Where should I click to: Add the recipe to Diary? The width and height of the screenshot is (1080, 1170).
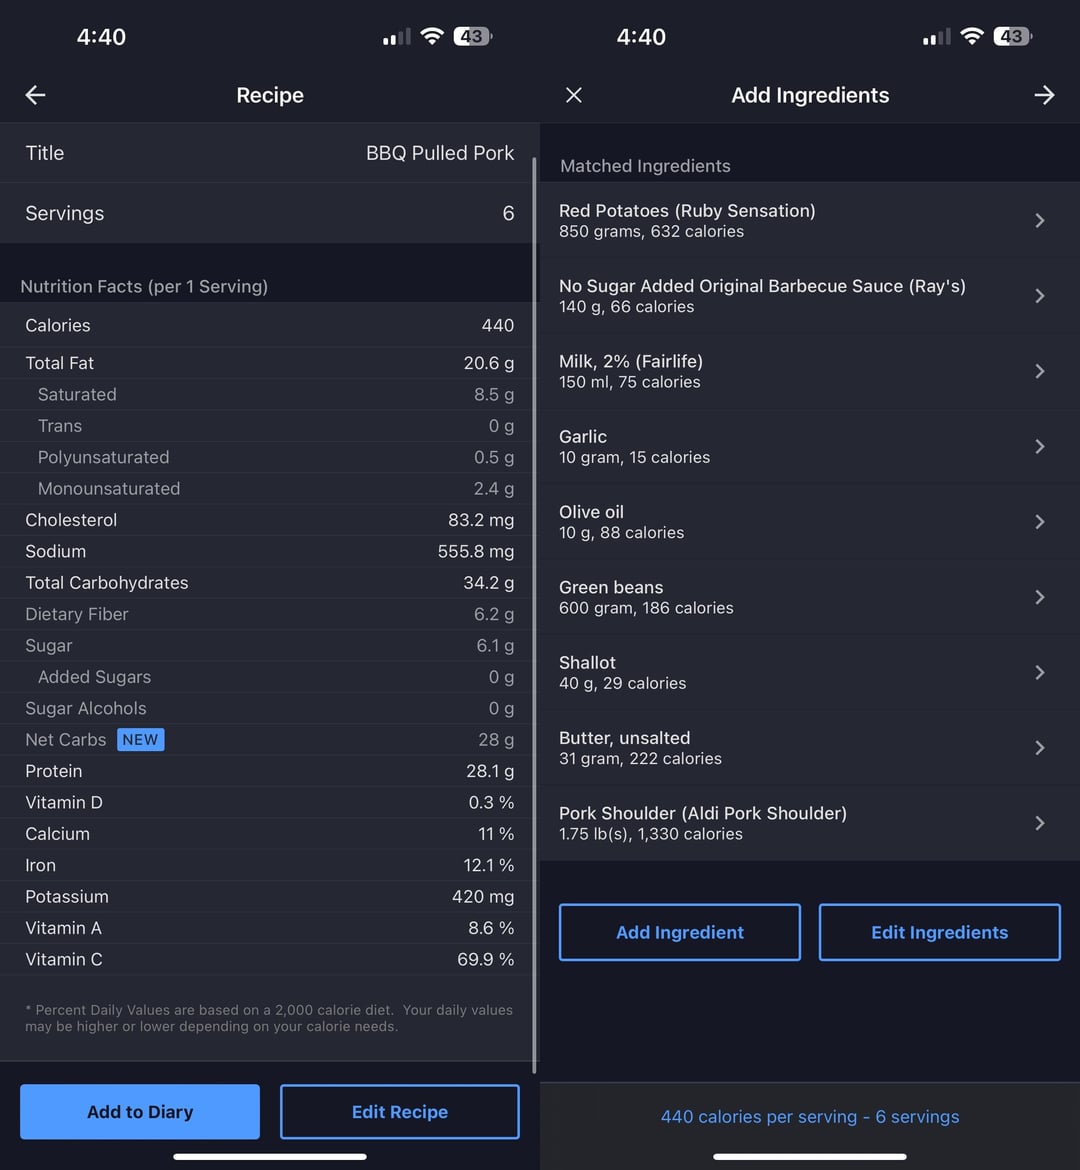pyautogui.click(x=140, y=1112)
